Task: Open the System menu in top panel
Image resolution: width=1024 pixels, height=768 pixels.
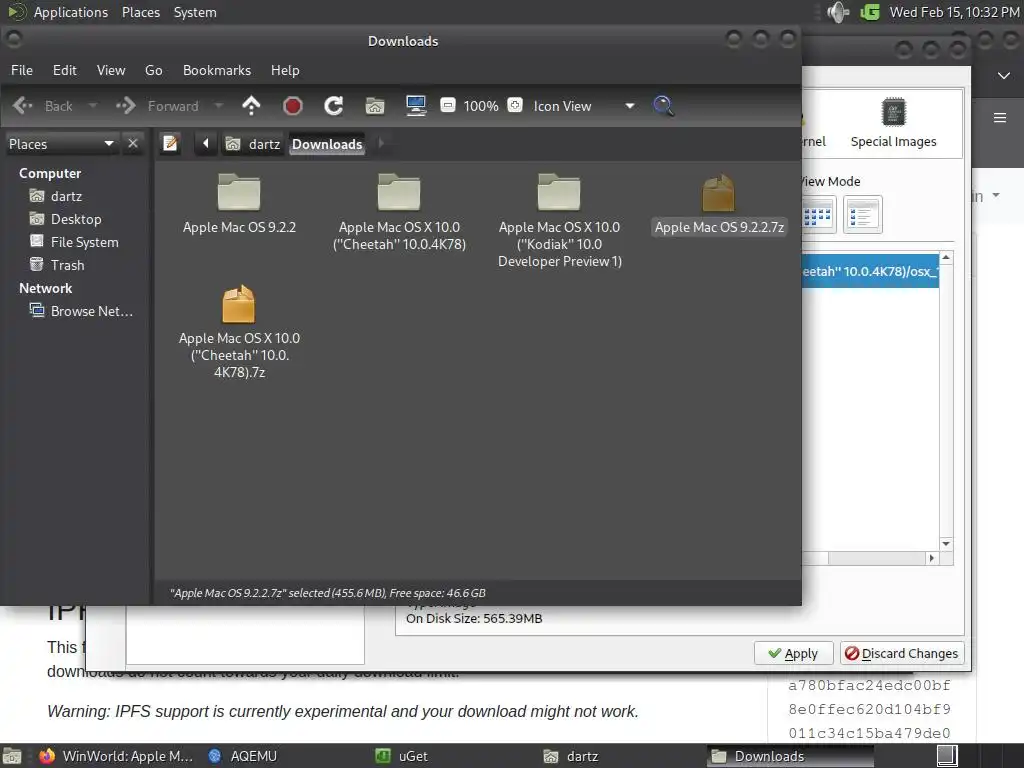Action: coord(195,12)
